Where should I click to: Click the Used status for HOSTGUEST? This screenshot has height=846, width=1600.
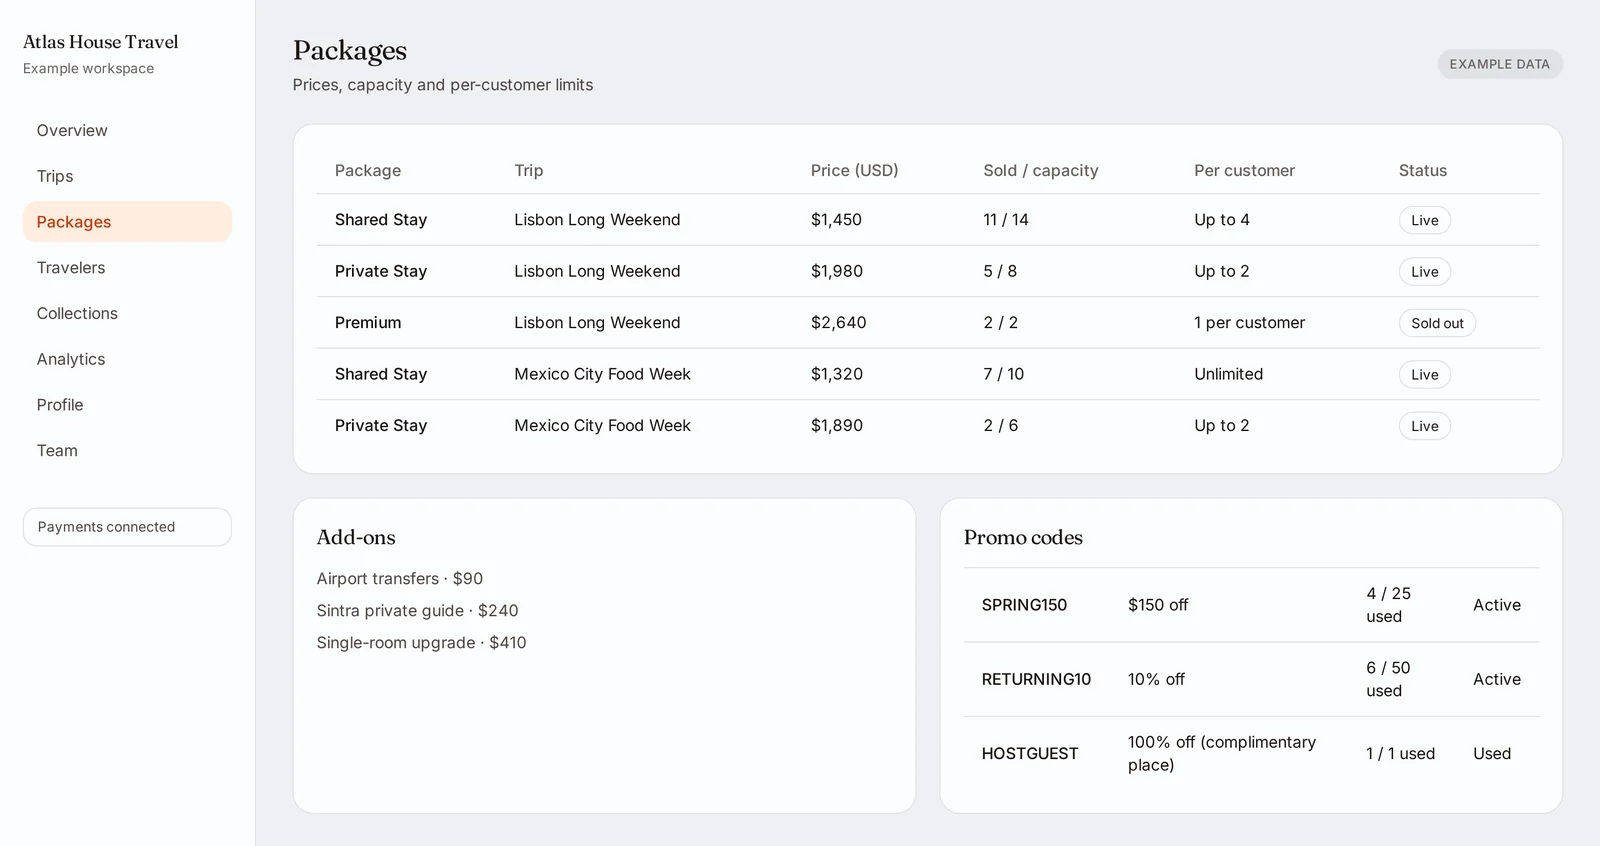tap(1492, 754)
